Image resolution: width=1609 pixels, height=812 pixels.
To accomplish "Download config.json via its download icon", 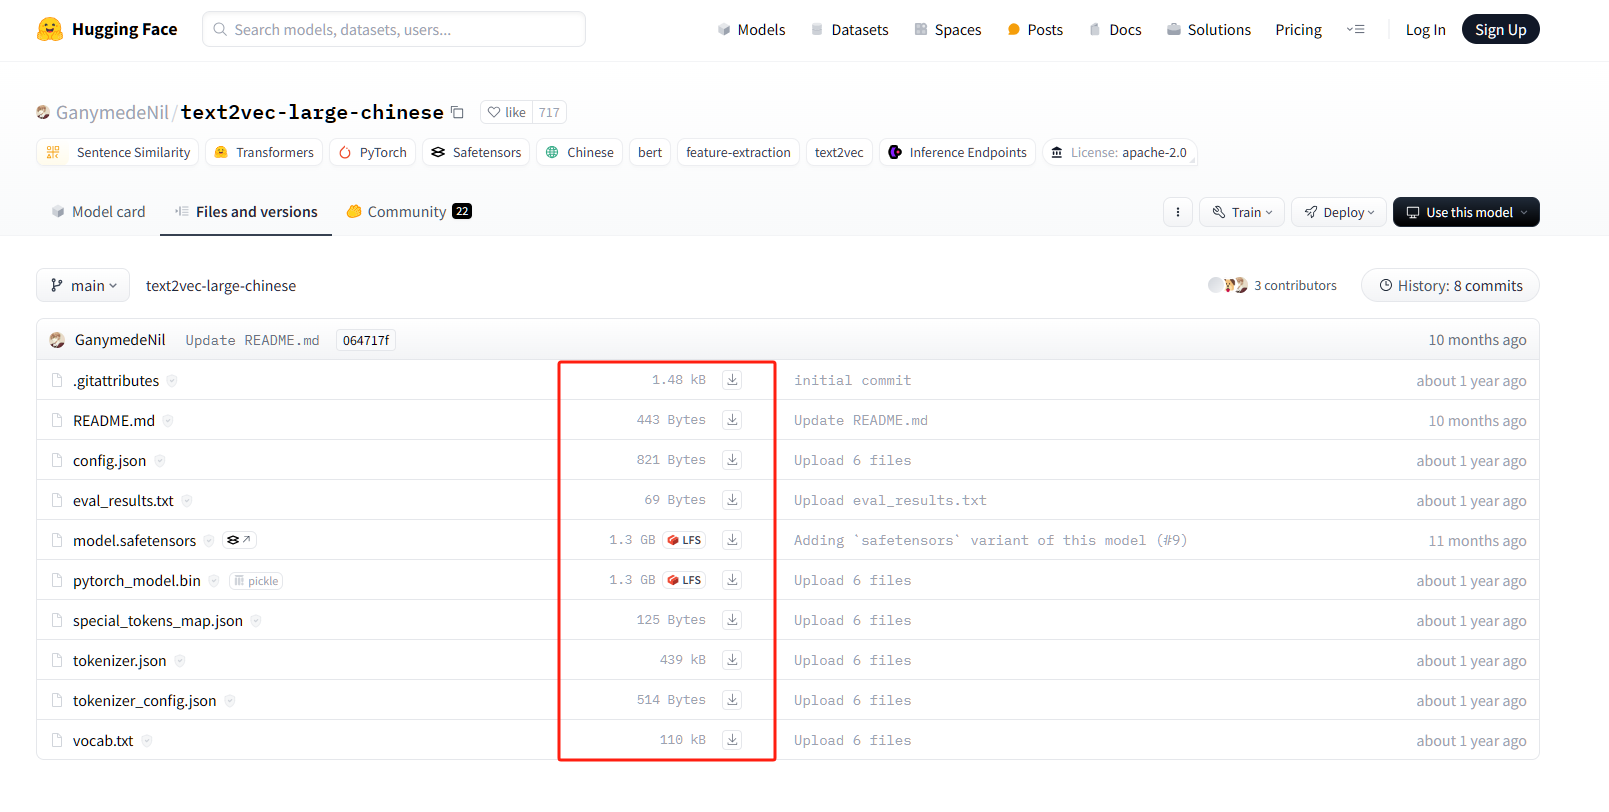I will [732, 460].
